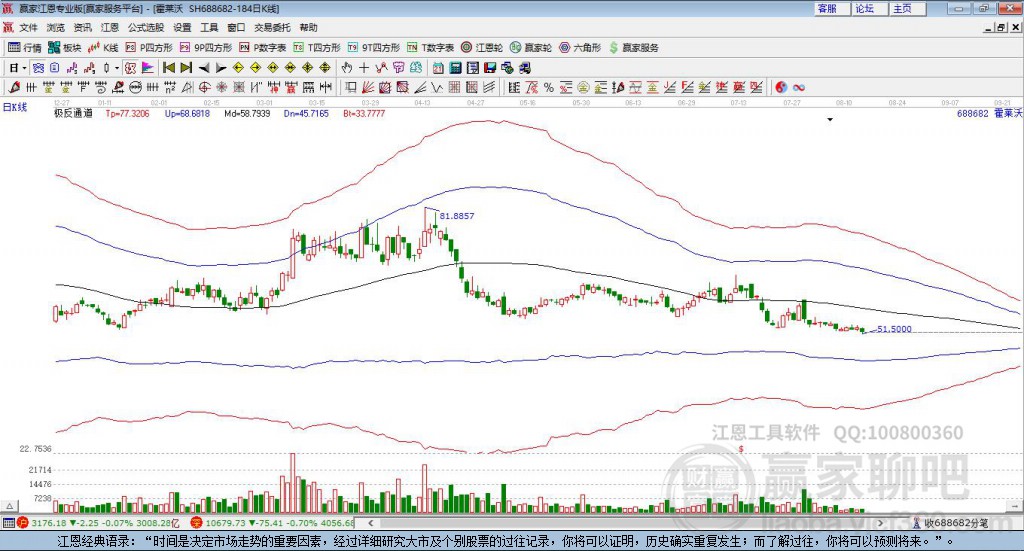Click the 81.8857 high price label
This screenshot has height=551, width=1024.
[456, 215]
